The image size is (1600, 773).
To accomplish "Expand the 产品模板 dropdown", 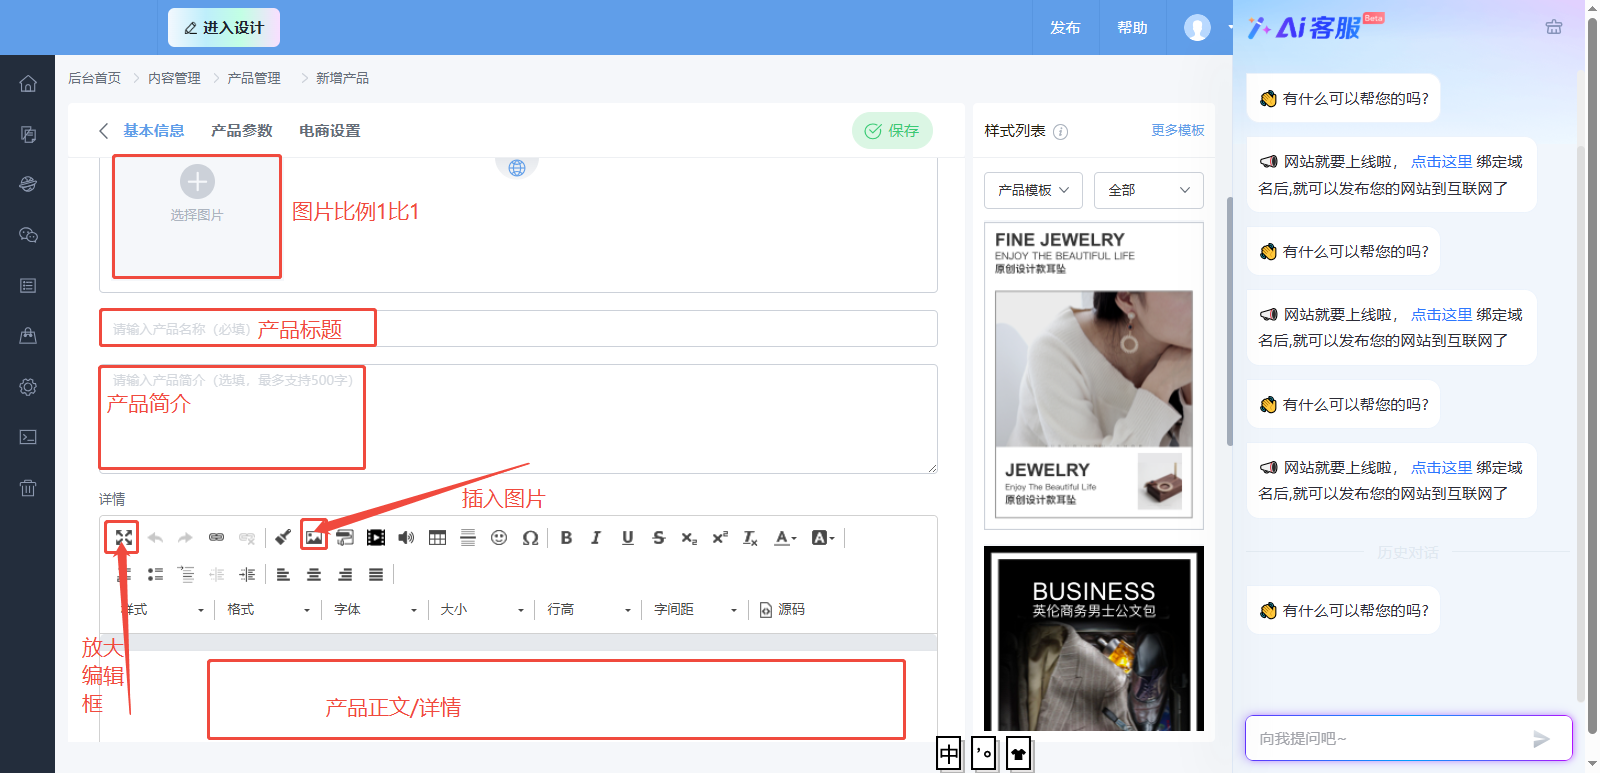I will (1034, 190).
